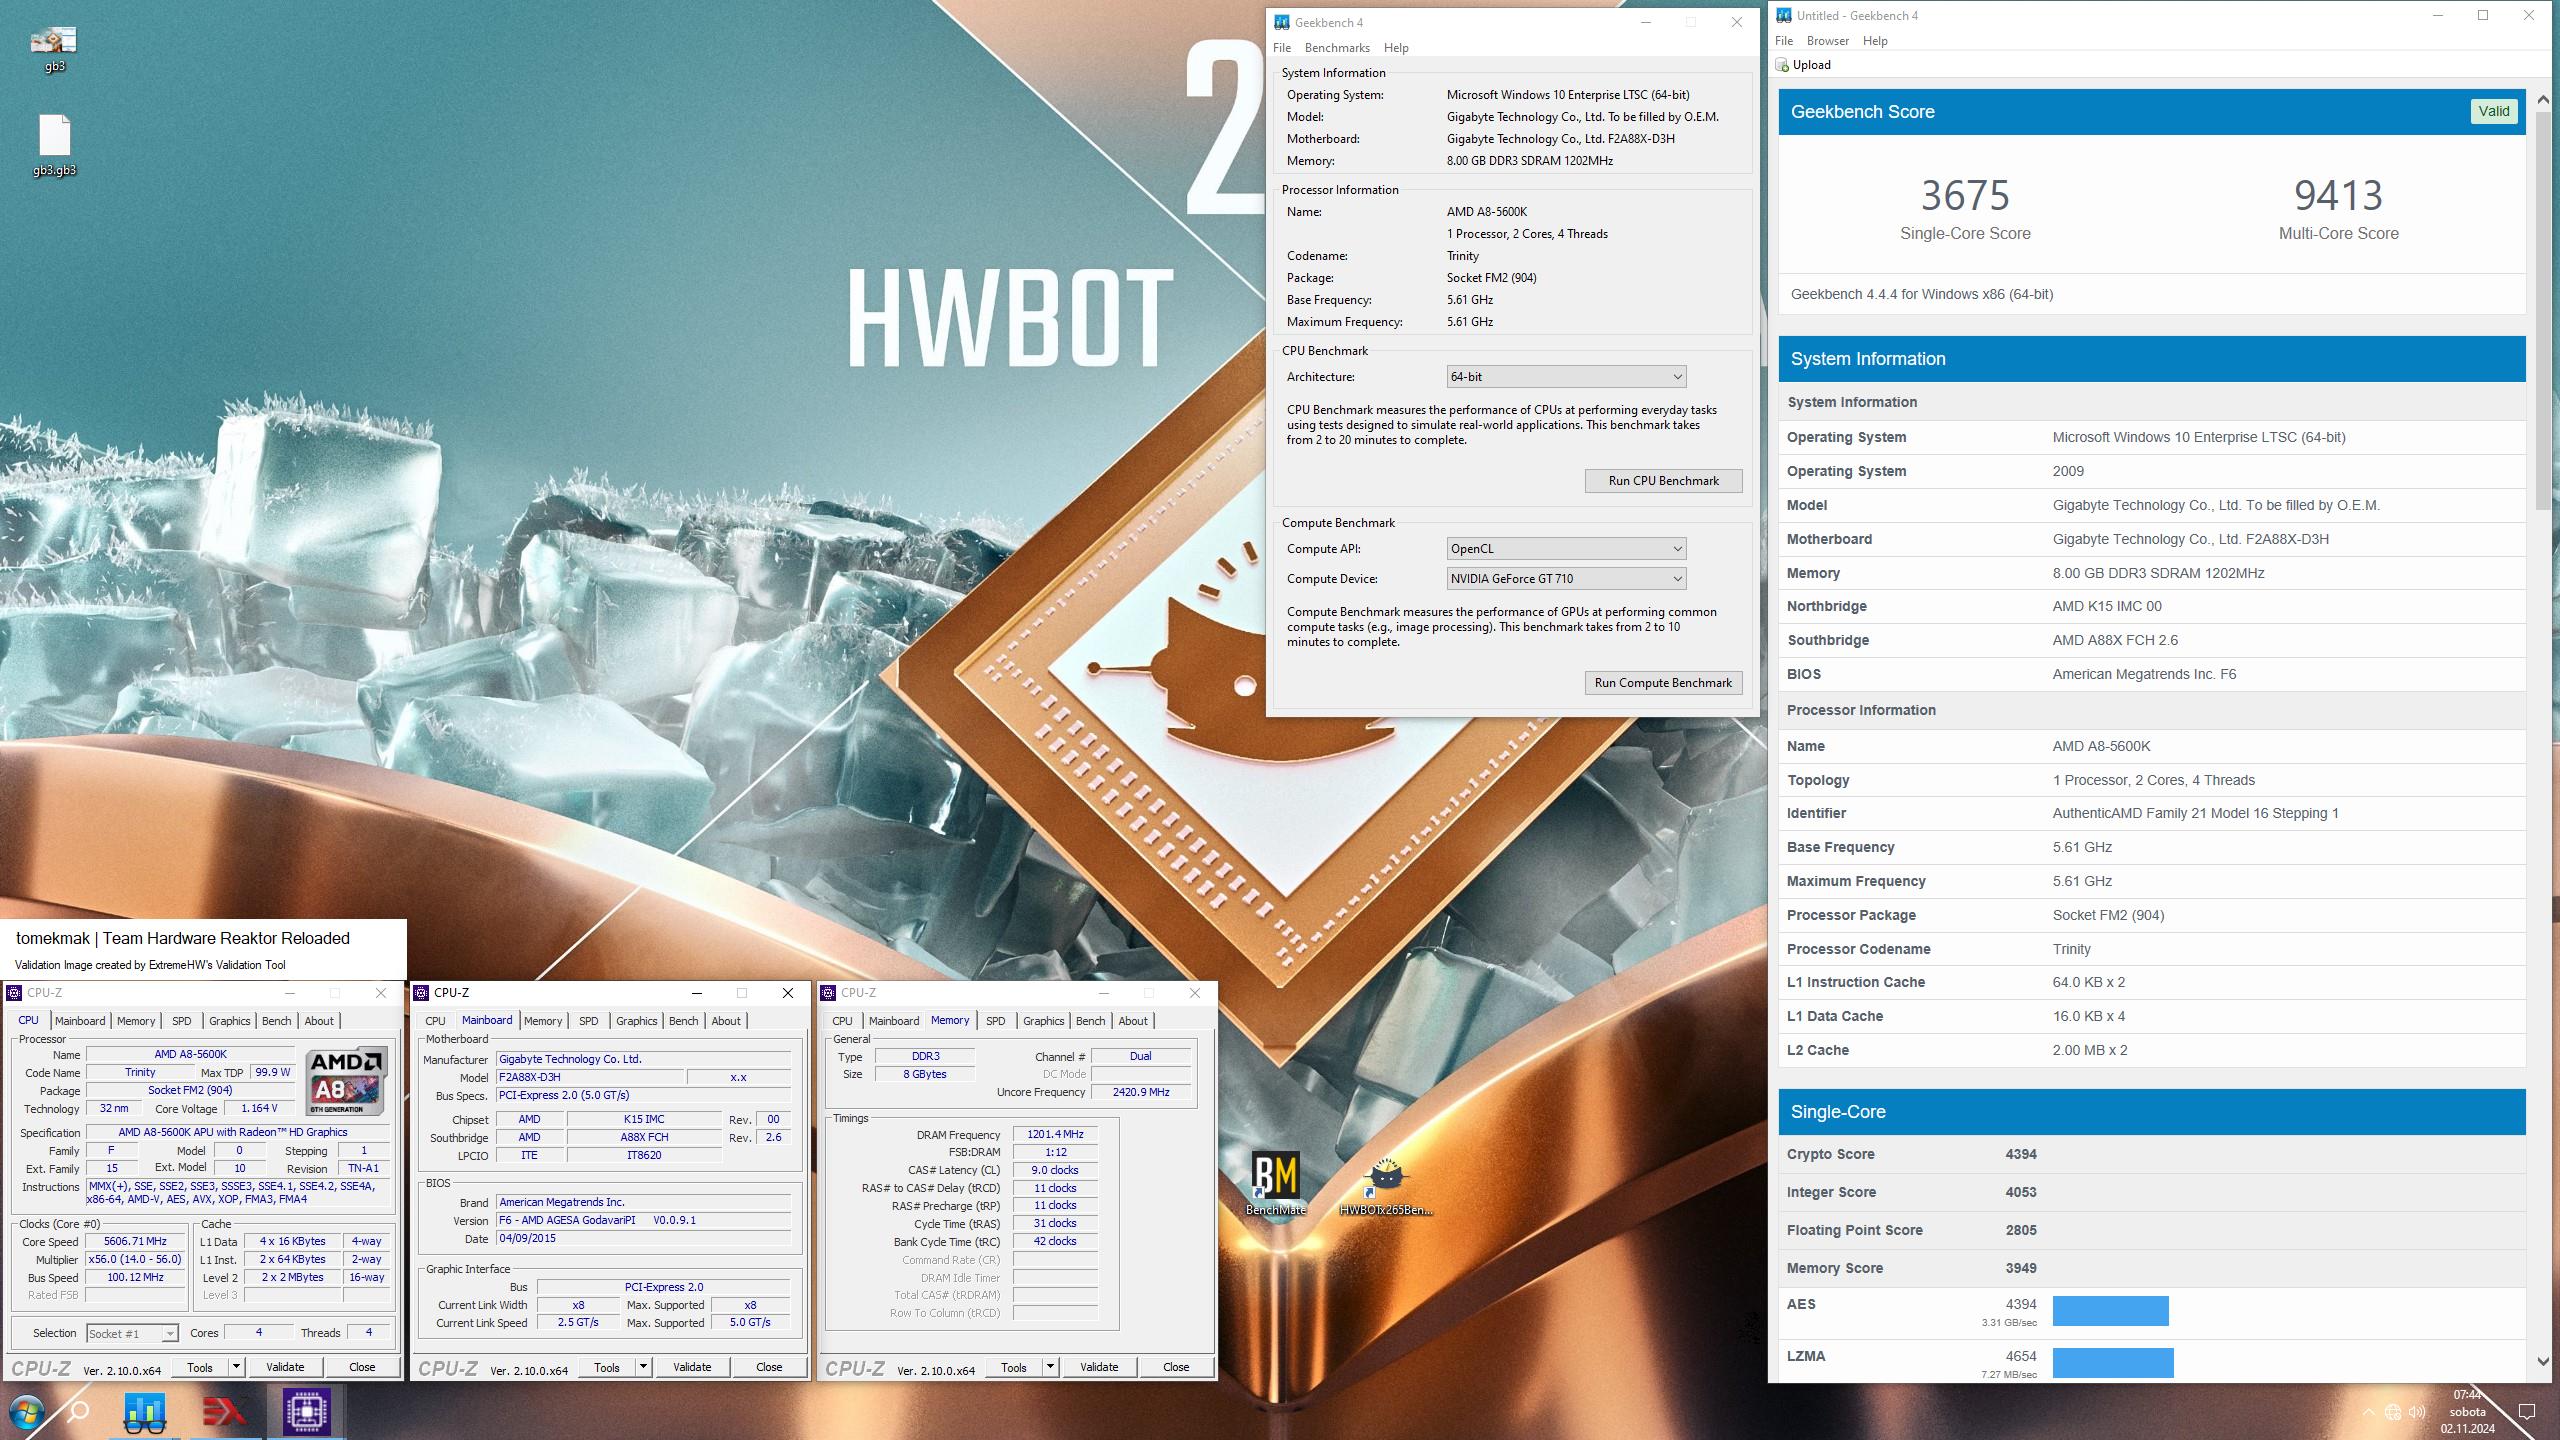Switch to Mainboard tab in CPU-Z CPU window
2560x1440 pixels.
[x=80, y=1021]
